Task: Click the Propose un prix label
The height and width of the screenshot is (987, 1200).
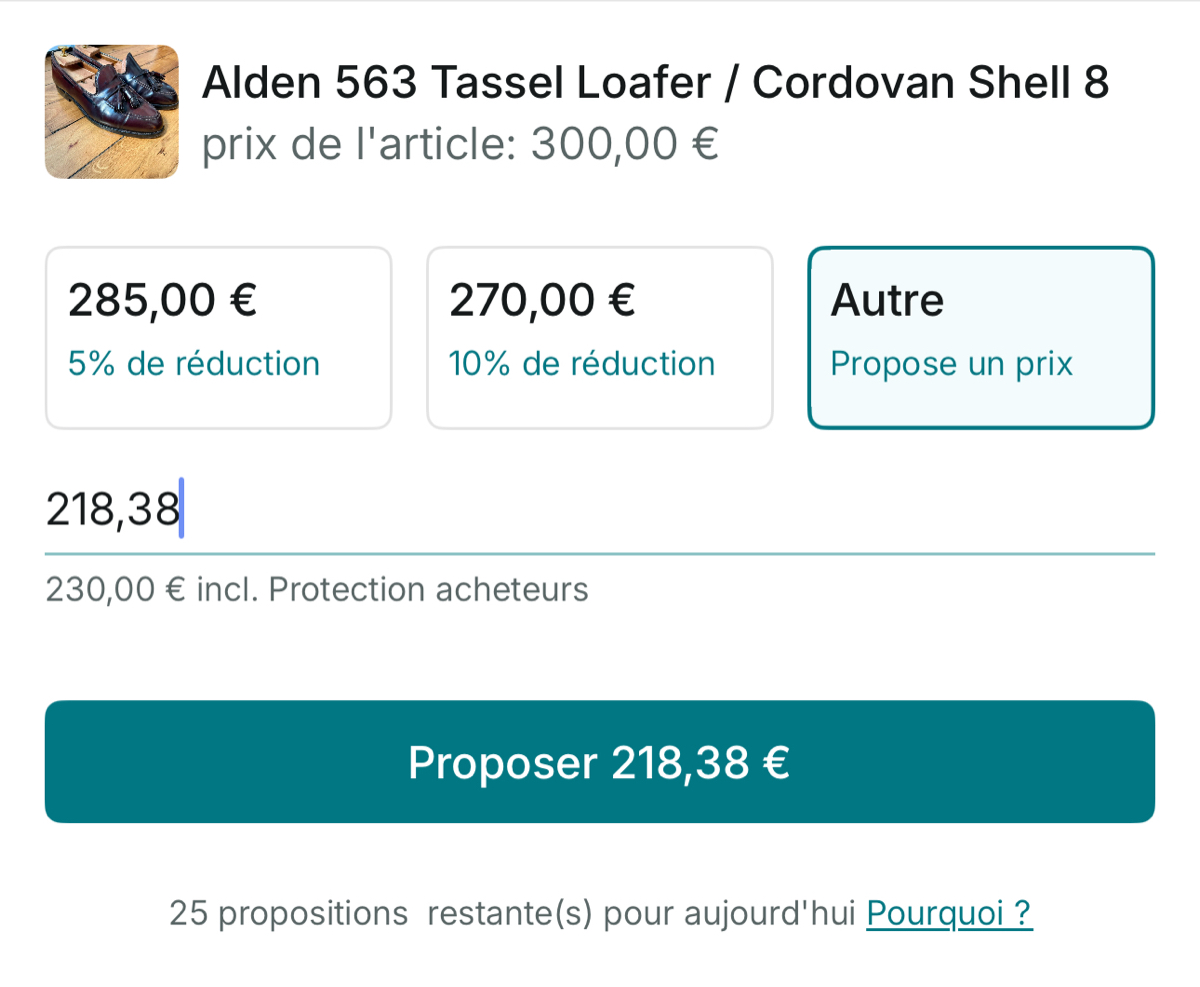Action: click(951, 364)
